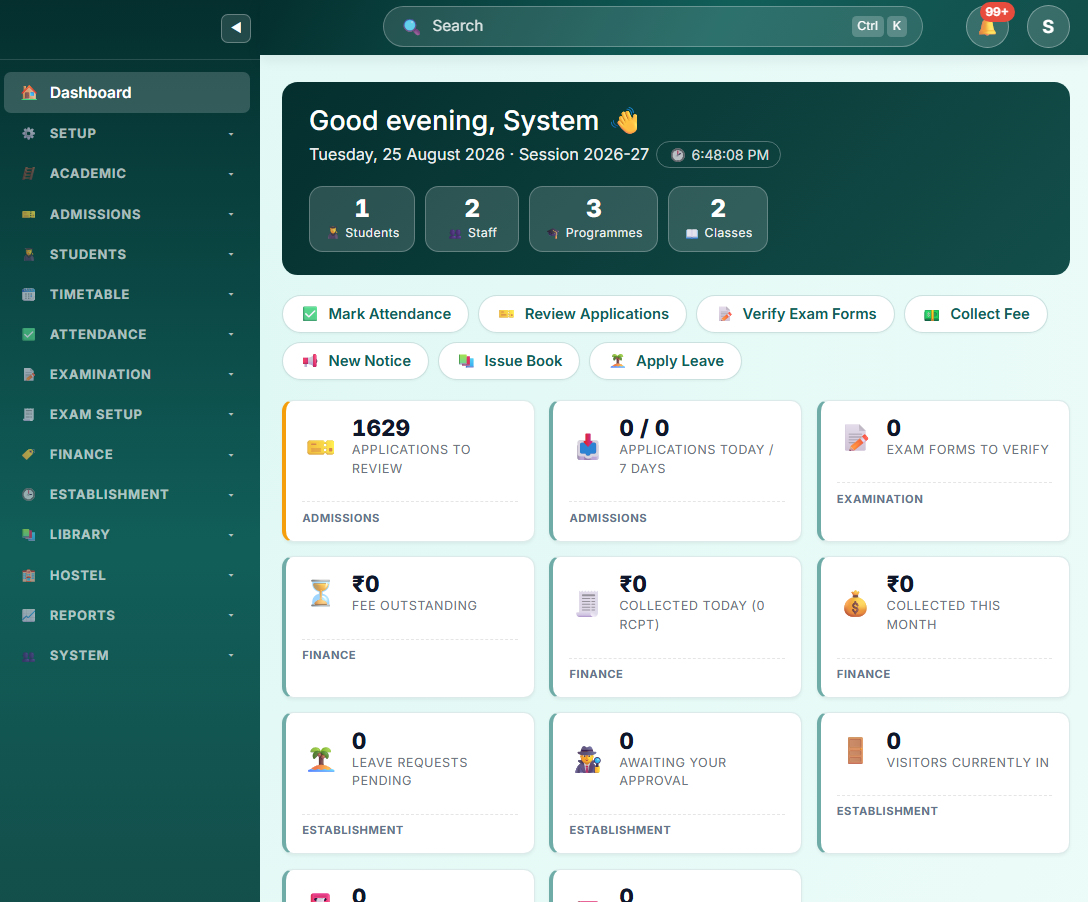Open the EXAM SETUP sidebar section
Screen dimensions: 1088x902
point(127,414)
